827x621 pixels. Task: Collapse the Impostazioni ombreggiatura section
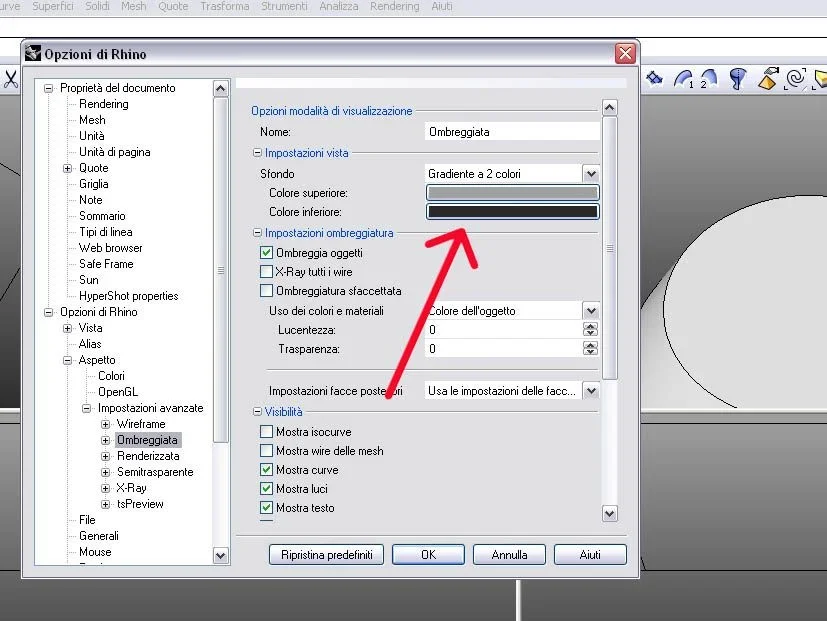(x=257, y=233)
